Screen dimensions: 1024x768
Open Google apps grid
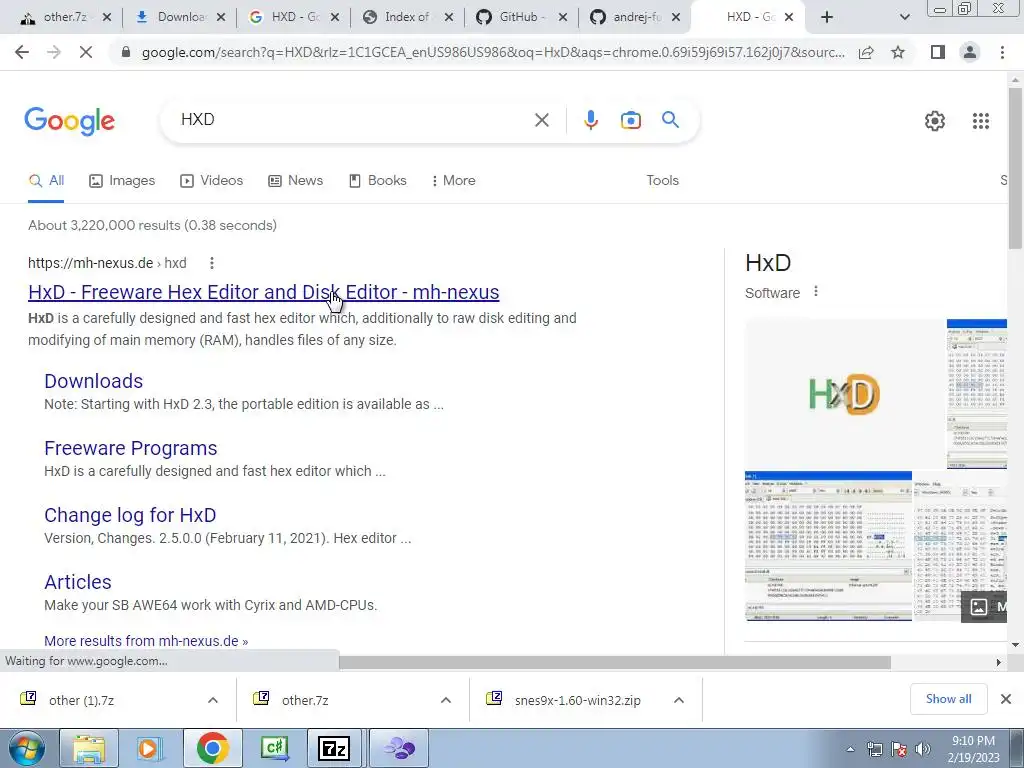pyautogui.click(x=980, y=121)
